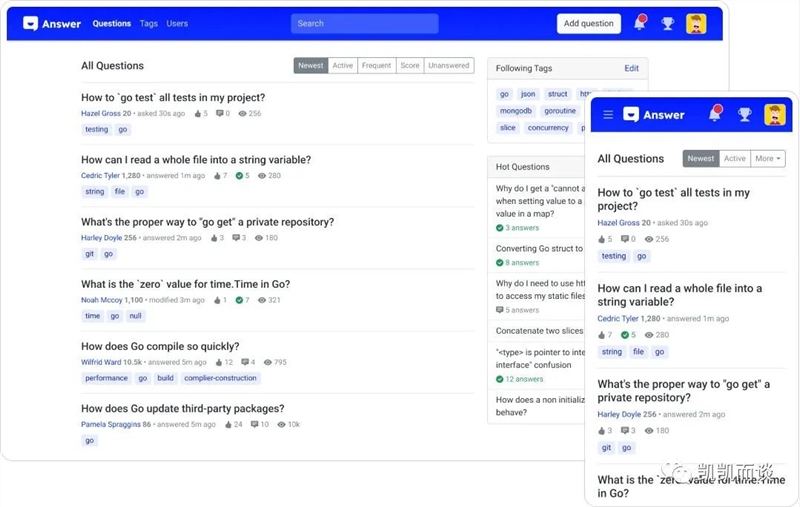Open question 'How does Go compile so quickly?'
Viewport: 800px width, 507px height.
pos(160,346)
